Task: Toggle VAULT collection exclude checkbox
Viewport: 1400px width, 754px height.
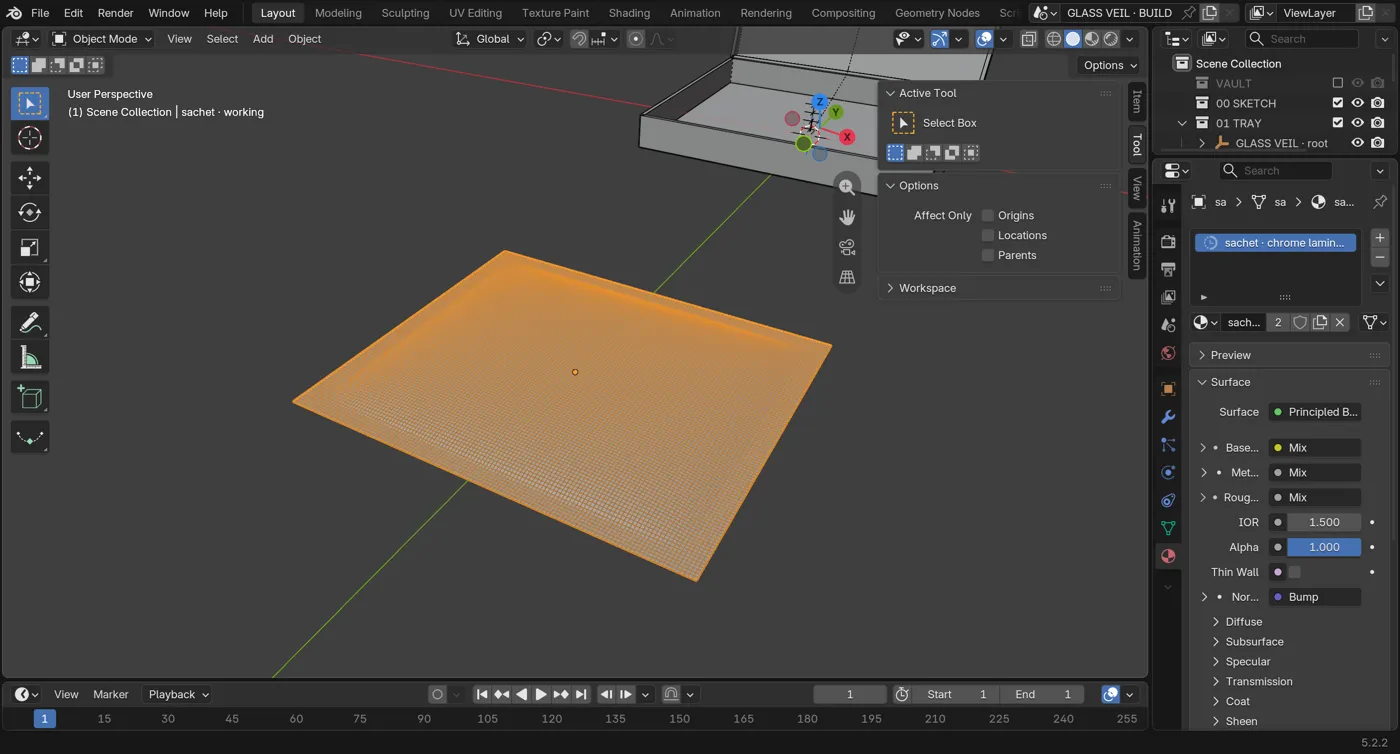Action: (1338, 83)
